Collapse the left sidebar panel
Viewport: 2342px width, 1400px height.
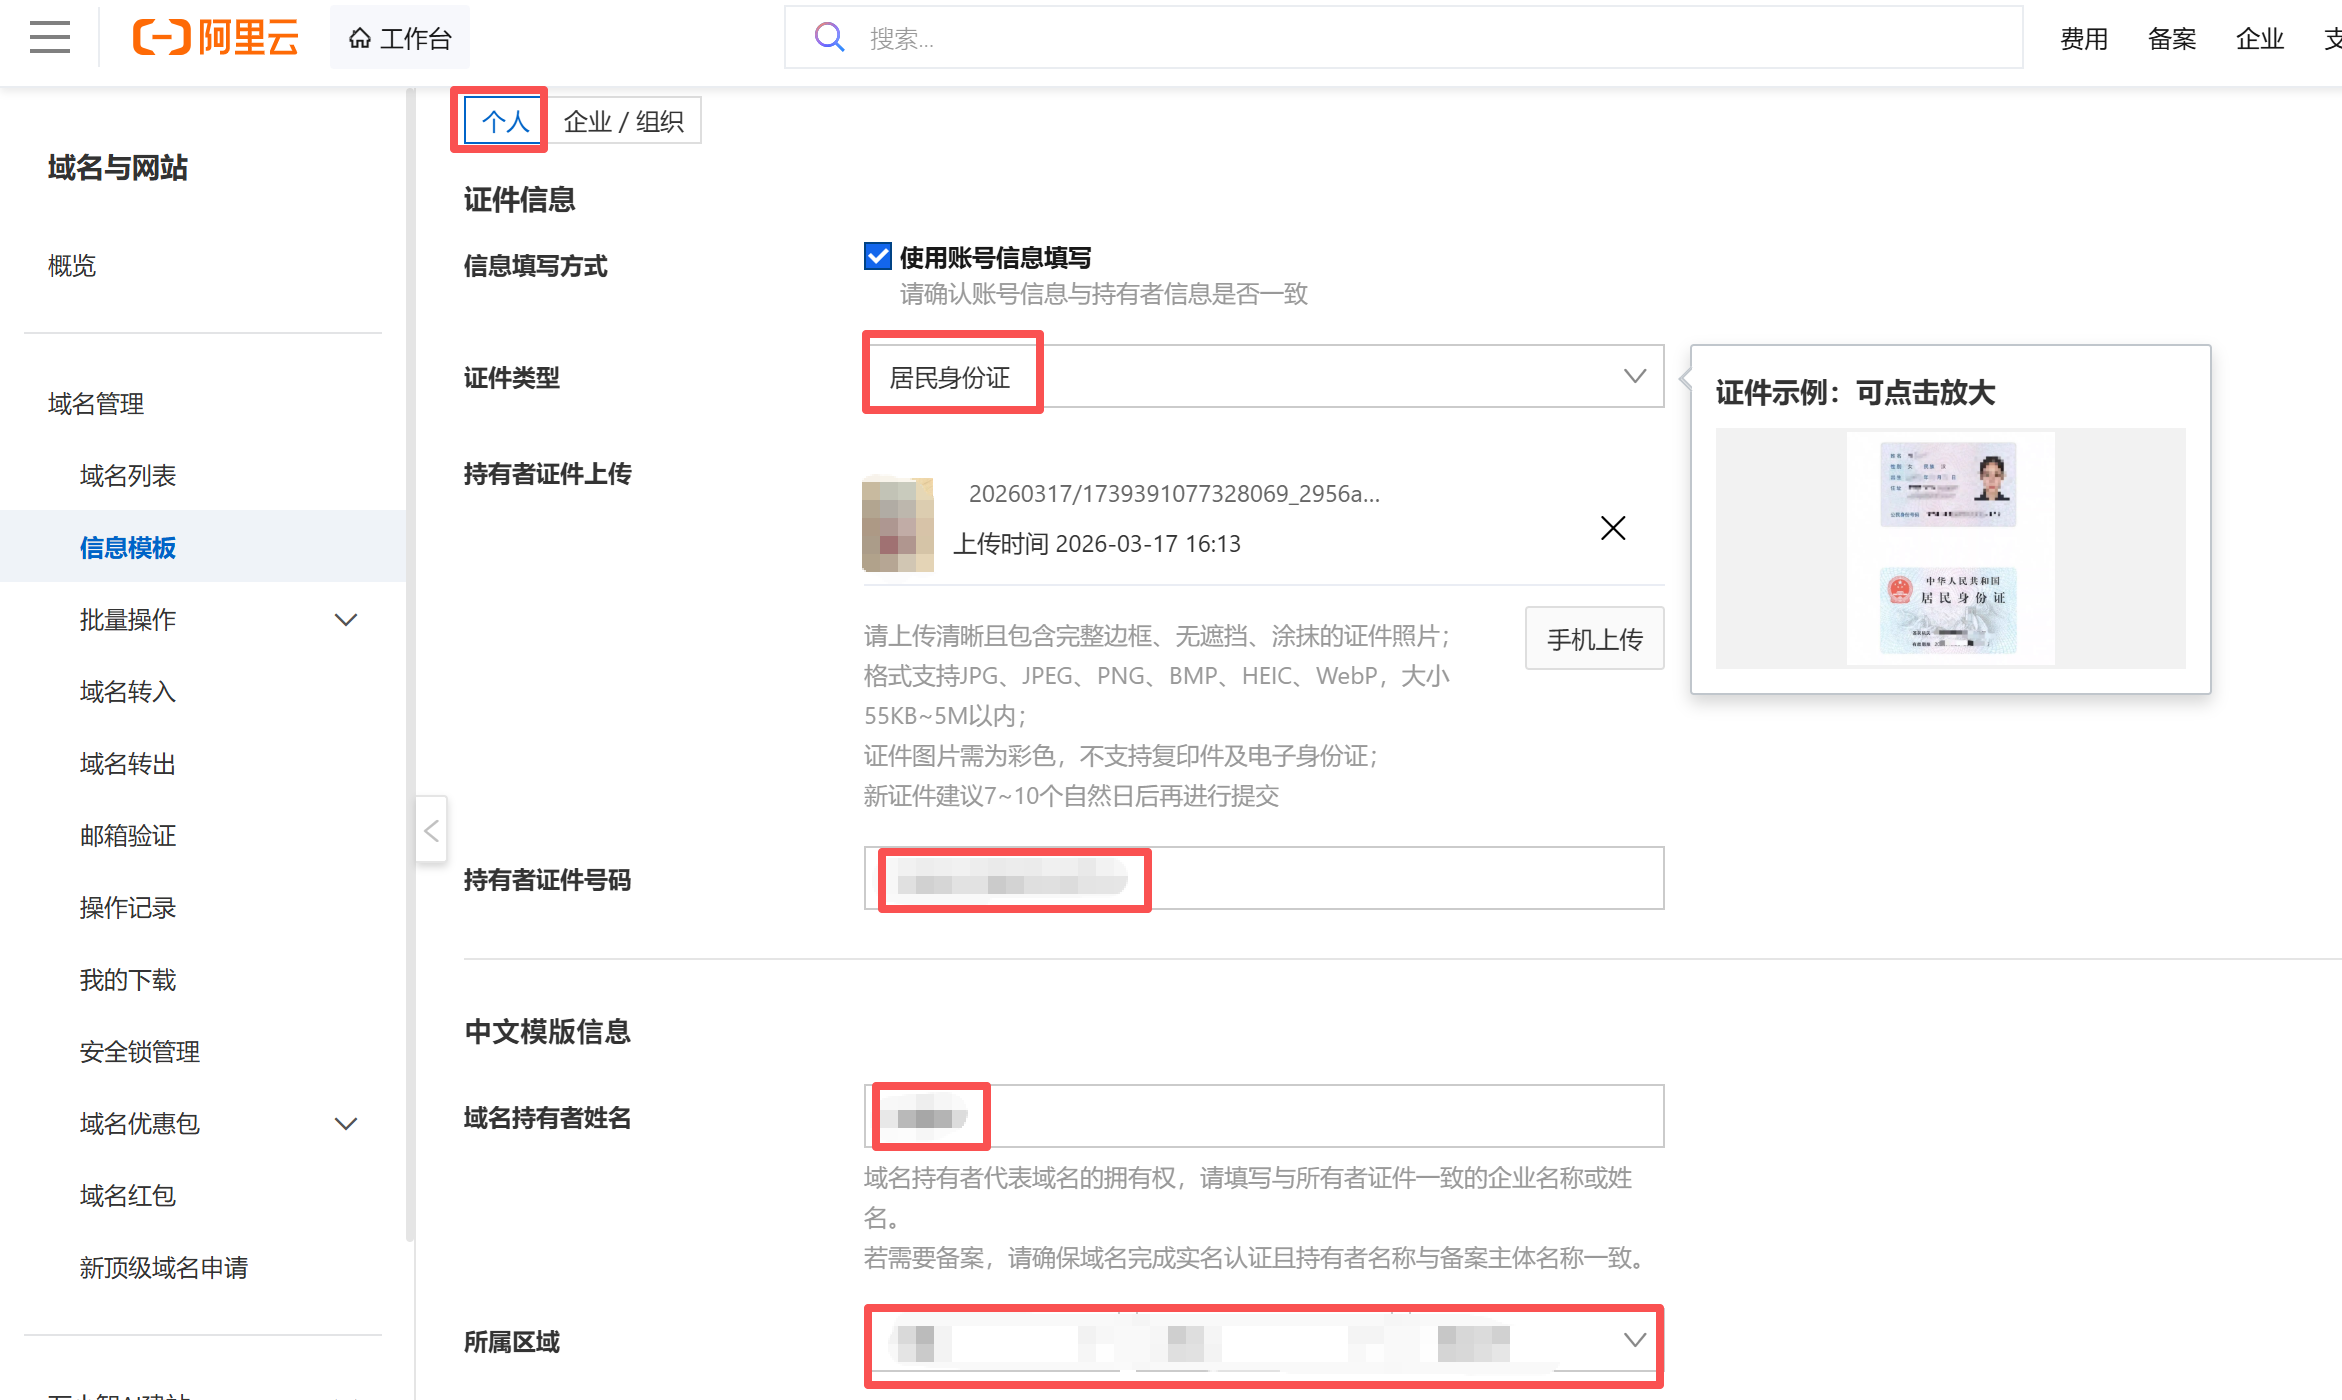click(x=431, y=830)
